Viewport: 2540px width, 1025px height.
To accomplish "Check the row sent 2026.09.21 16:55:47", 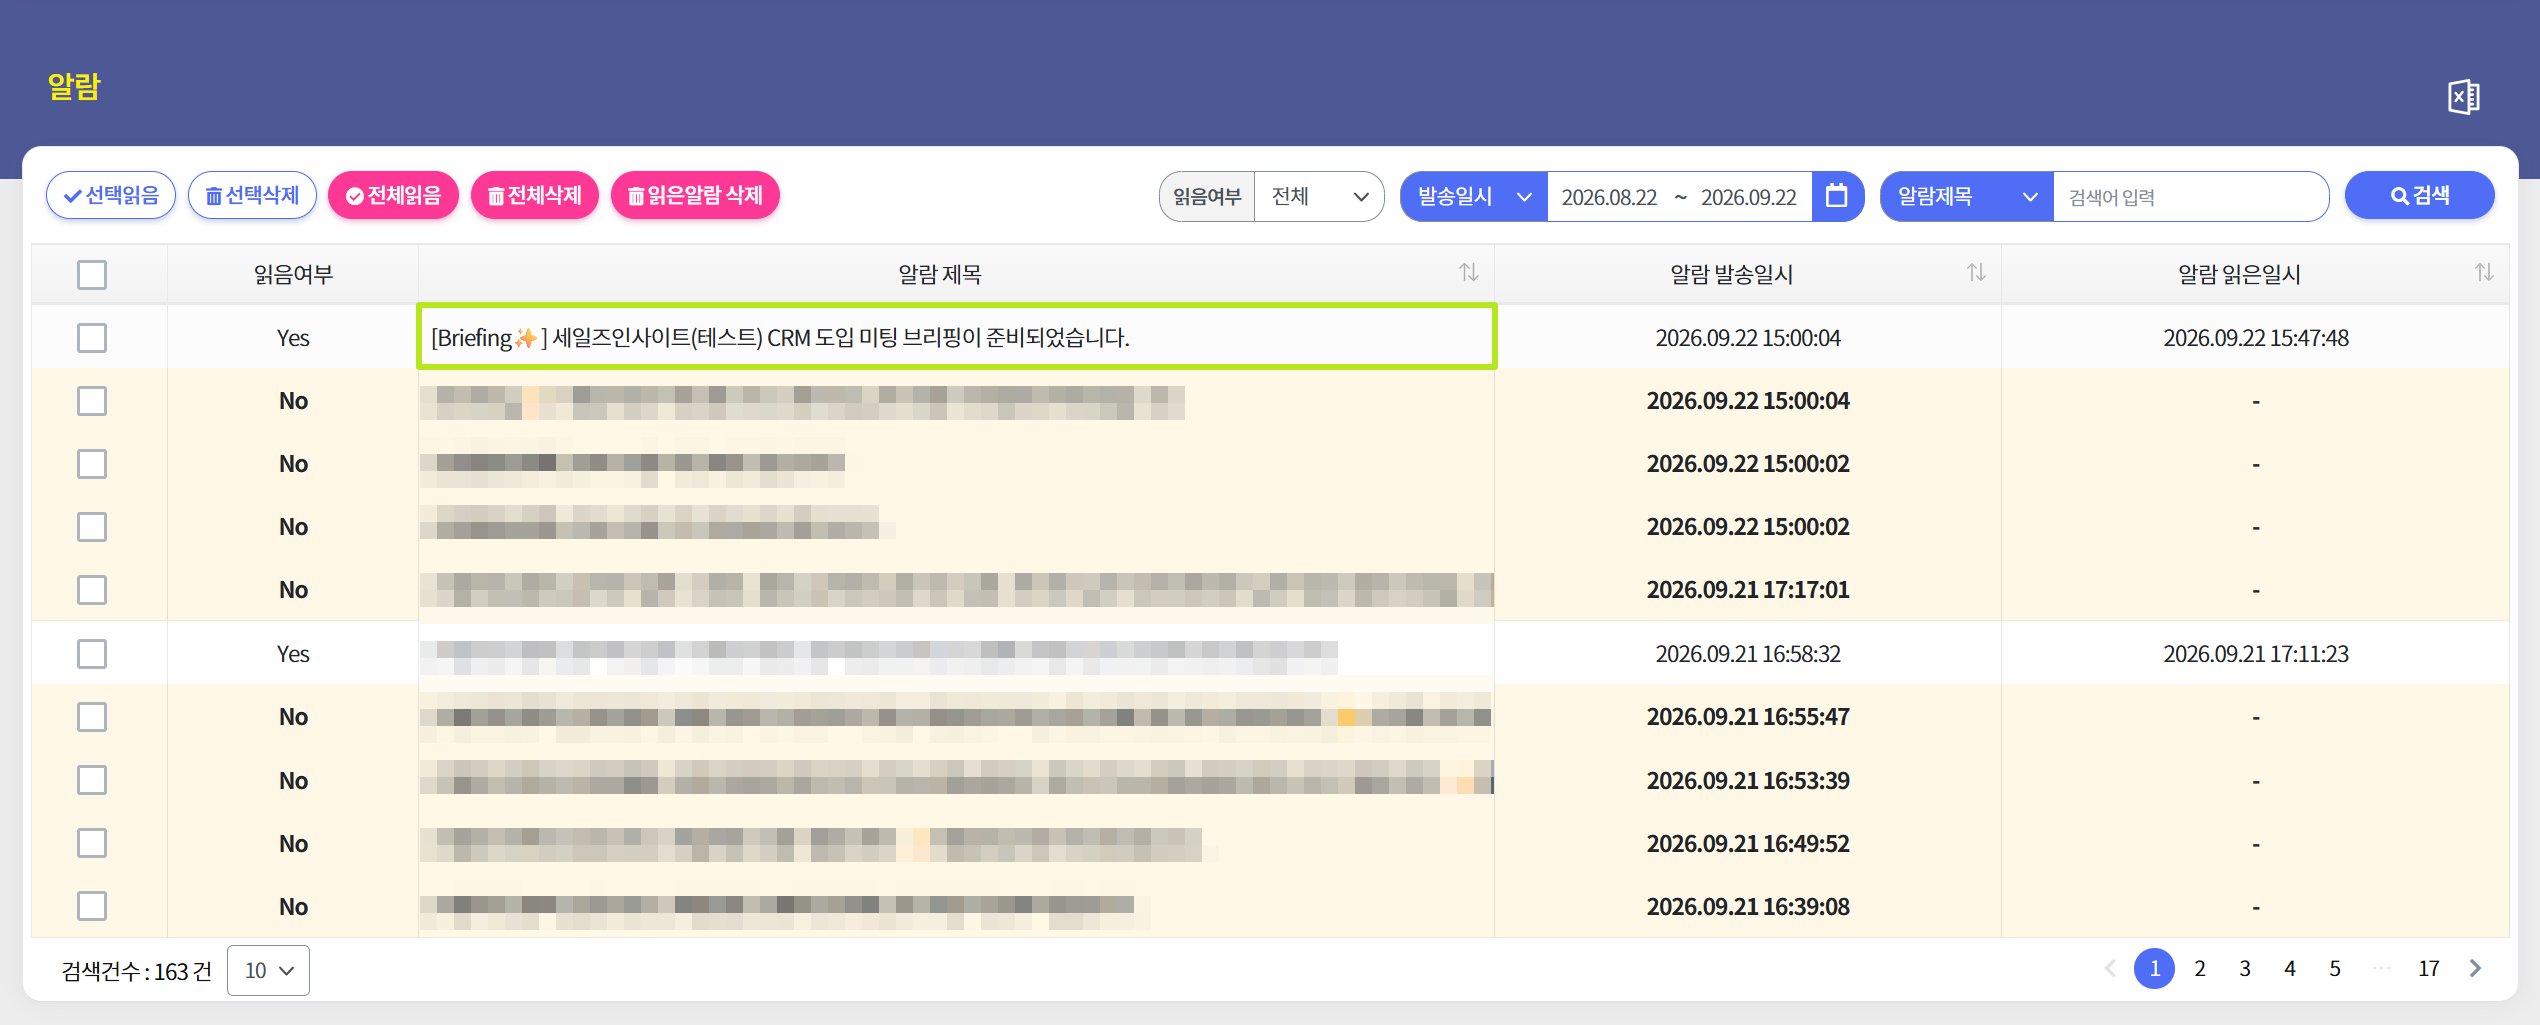I will [x=92, y=717].
